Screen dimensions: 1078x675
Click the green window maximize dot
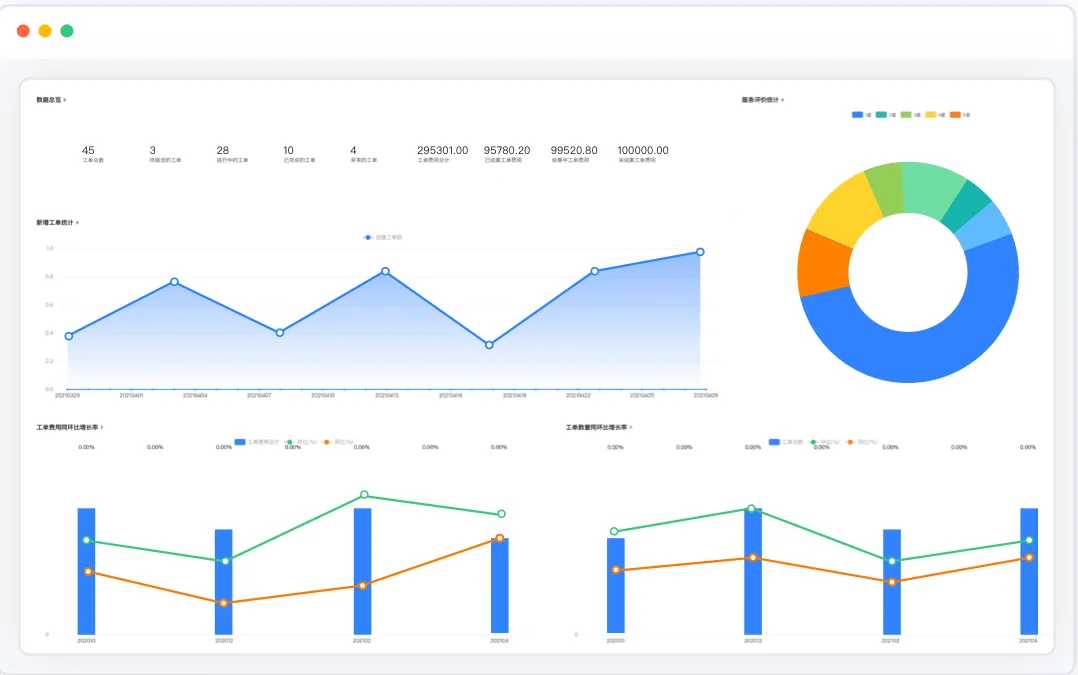tap(67, 31)
